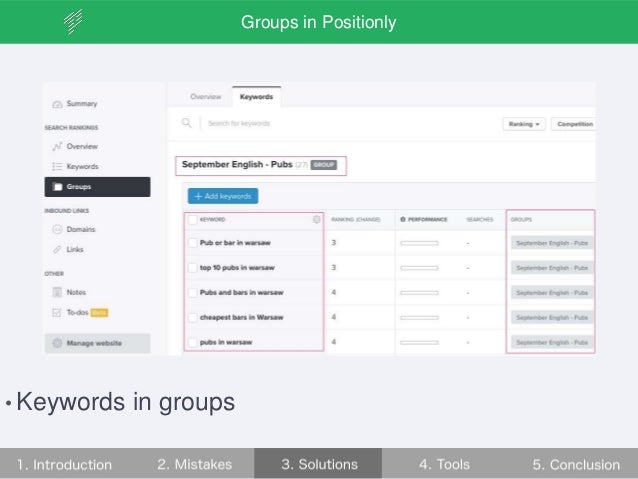
Task: Click the Searches column header
Action: 480,220
